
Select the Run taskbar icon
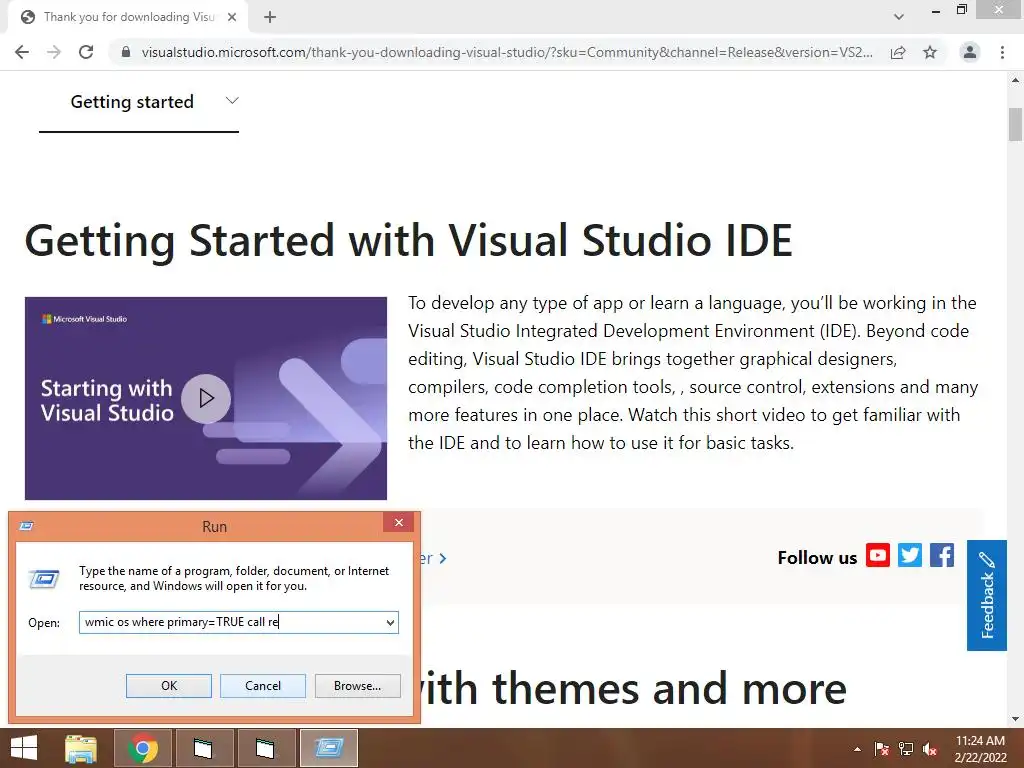[328, 748]
